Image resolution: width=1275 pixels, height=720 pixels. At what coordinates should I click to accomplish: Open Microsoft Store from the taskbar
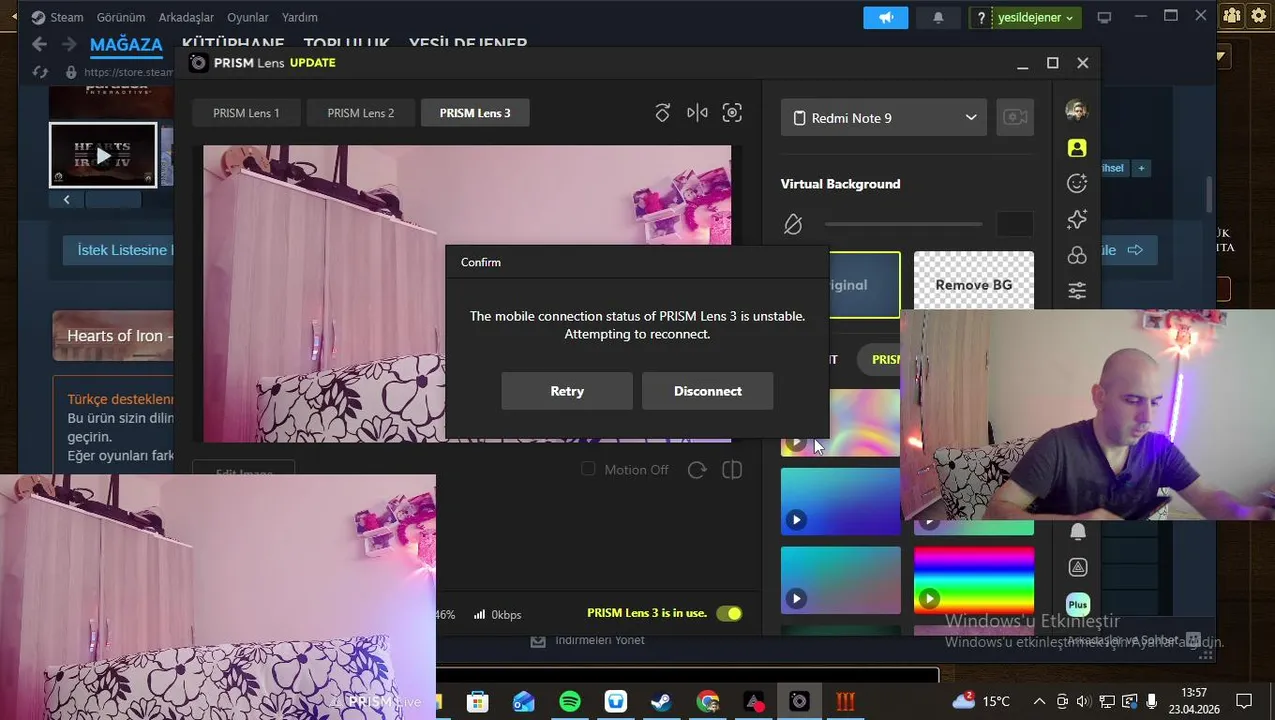point(477,701)
